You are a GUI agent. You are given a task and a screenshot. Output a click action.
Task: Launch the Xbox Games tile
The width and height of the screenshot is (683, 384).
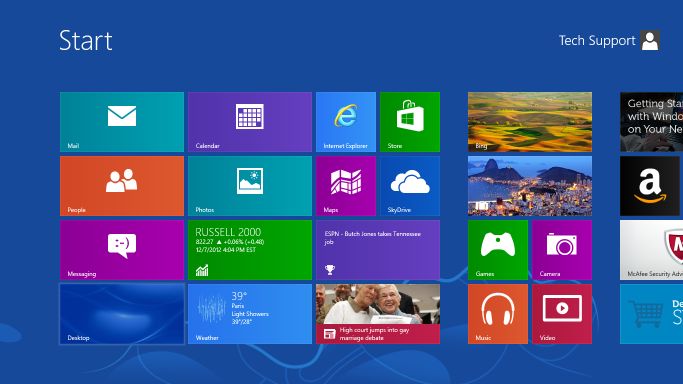coord(498,250)
